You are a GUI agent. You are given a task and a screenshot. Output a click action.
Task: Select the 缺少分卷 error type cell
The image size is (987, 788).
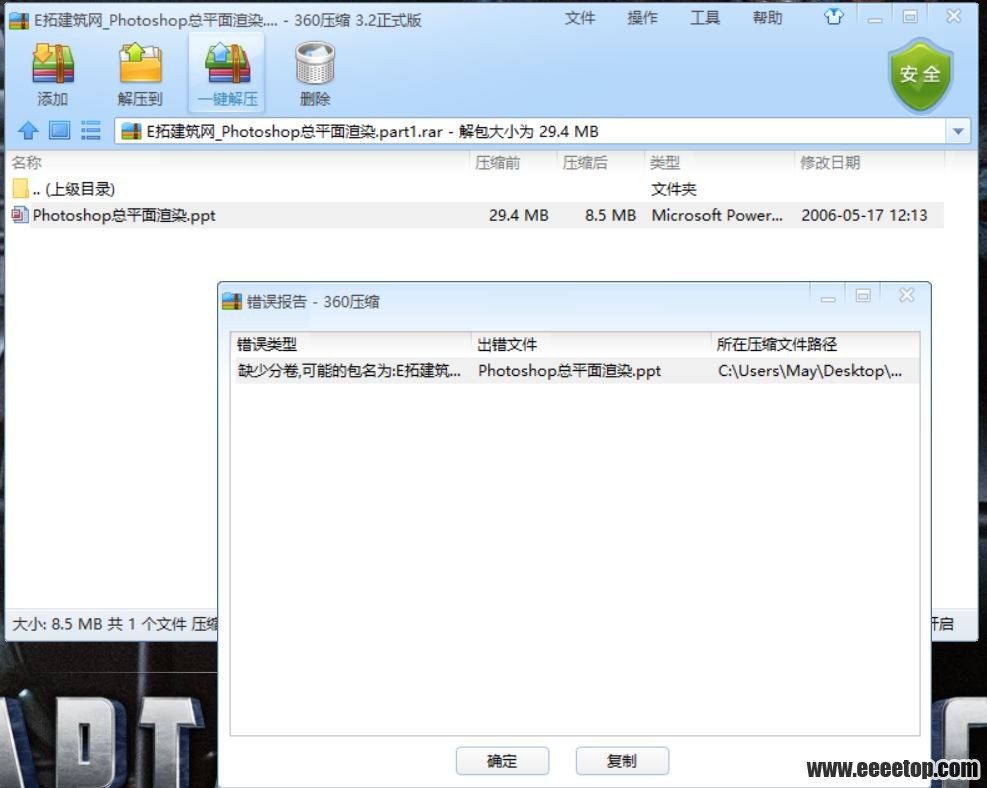click(x=349, y=371)
